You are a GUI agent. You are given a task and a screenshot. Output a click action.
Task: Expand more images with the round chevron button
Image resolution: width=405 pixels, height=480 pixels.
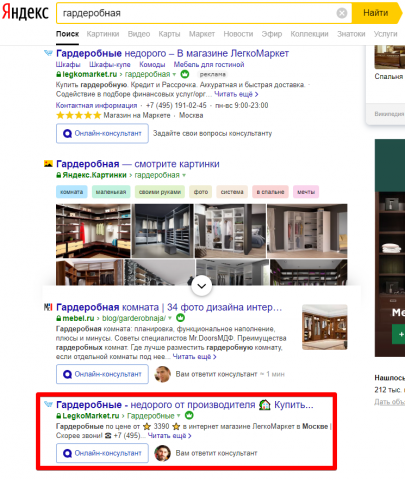click(x=202, y=286)
